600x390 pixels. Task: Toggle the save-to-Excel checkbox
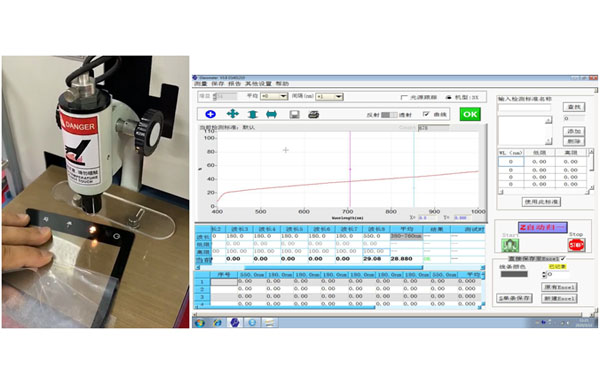tap(563, 259)
